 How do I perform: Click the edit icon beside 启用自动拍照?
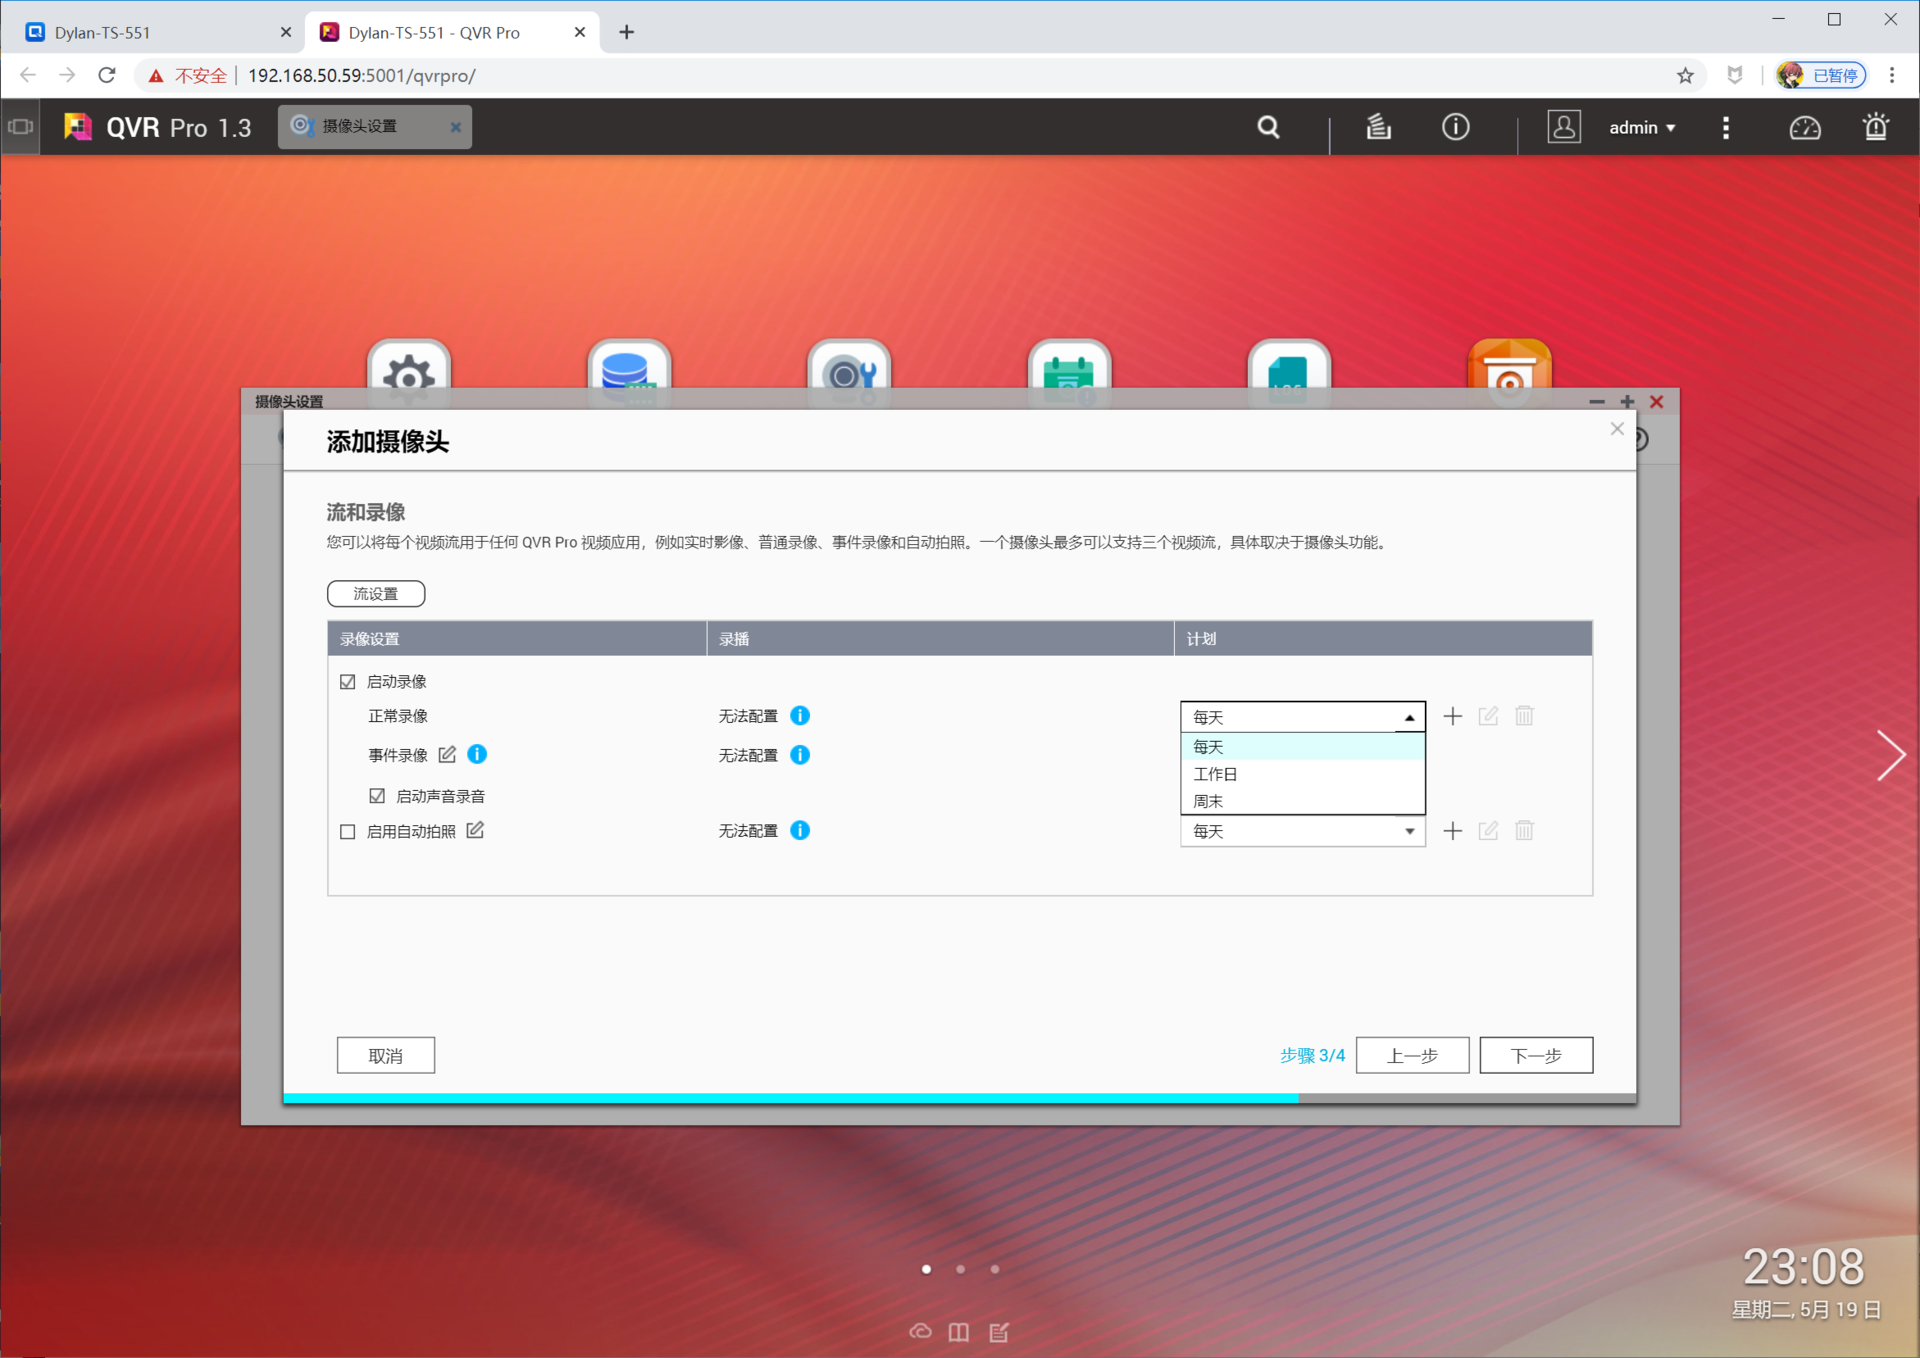pos(475,831)
